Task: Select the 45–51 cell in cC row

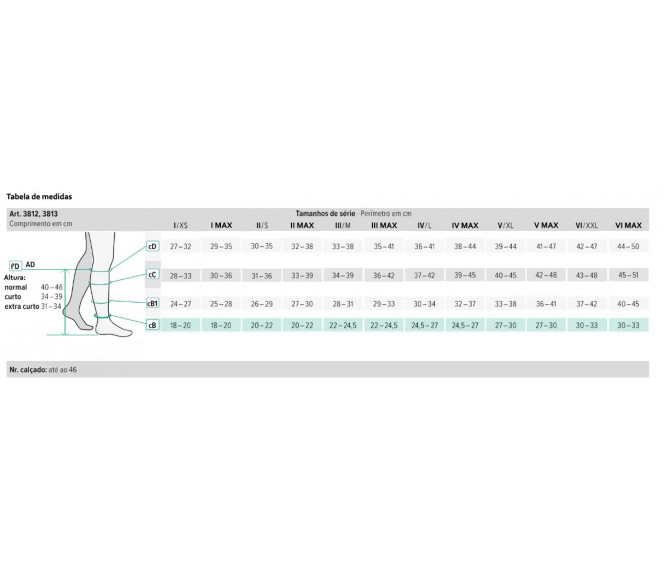Action: click(627, 274)
